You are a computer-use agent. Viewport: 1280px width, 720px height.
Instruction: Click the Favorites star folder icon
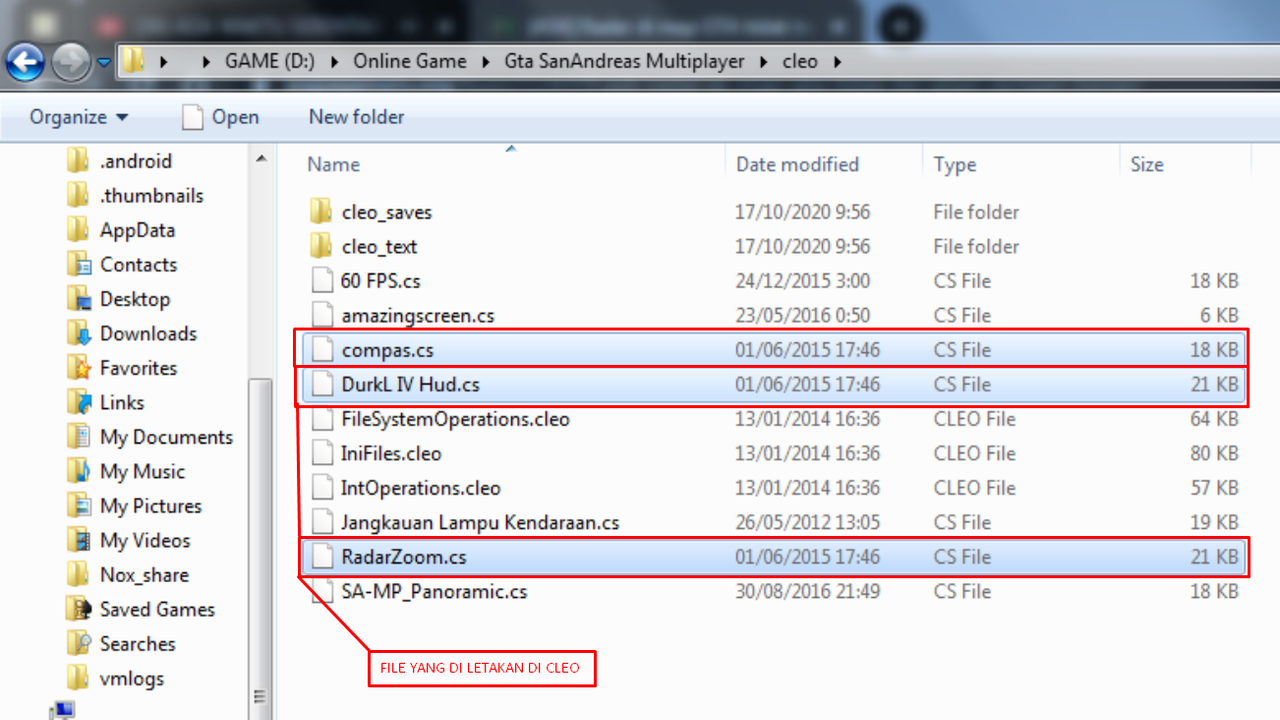click(79, 368)
